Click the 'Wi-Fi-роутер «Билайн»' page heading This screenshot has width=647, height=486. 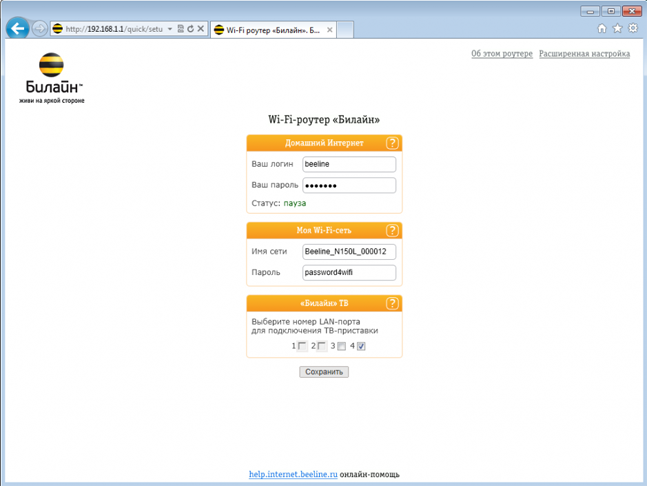click(x=324, y=120)
